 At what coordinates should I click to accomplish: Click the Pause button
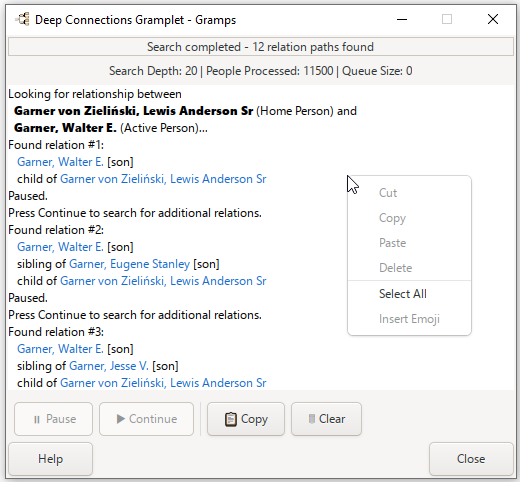pos(53,419)
